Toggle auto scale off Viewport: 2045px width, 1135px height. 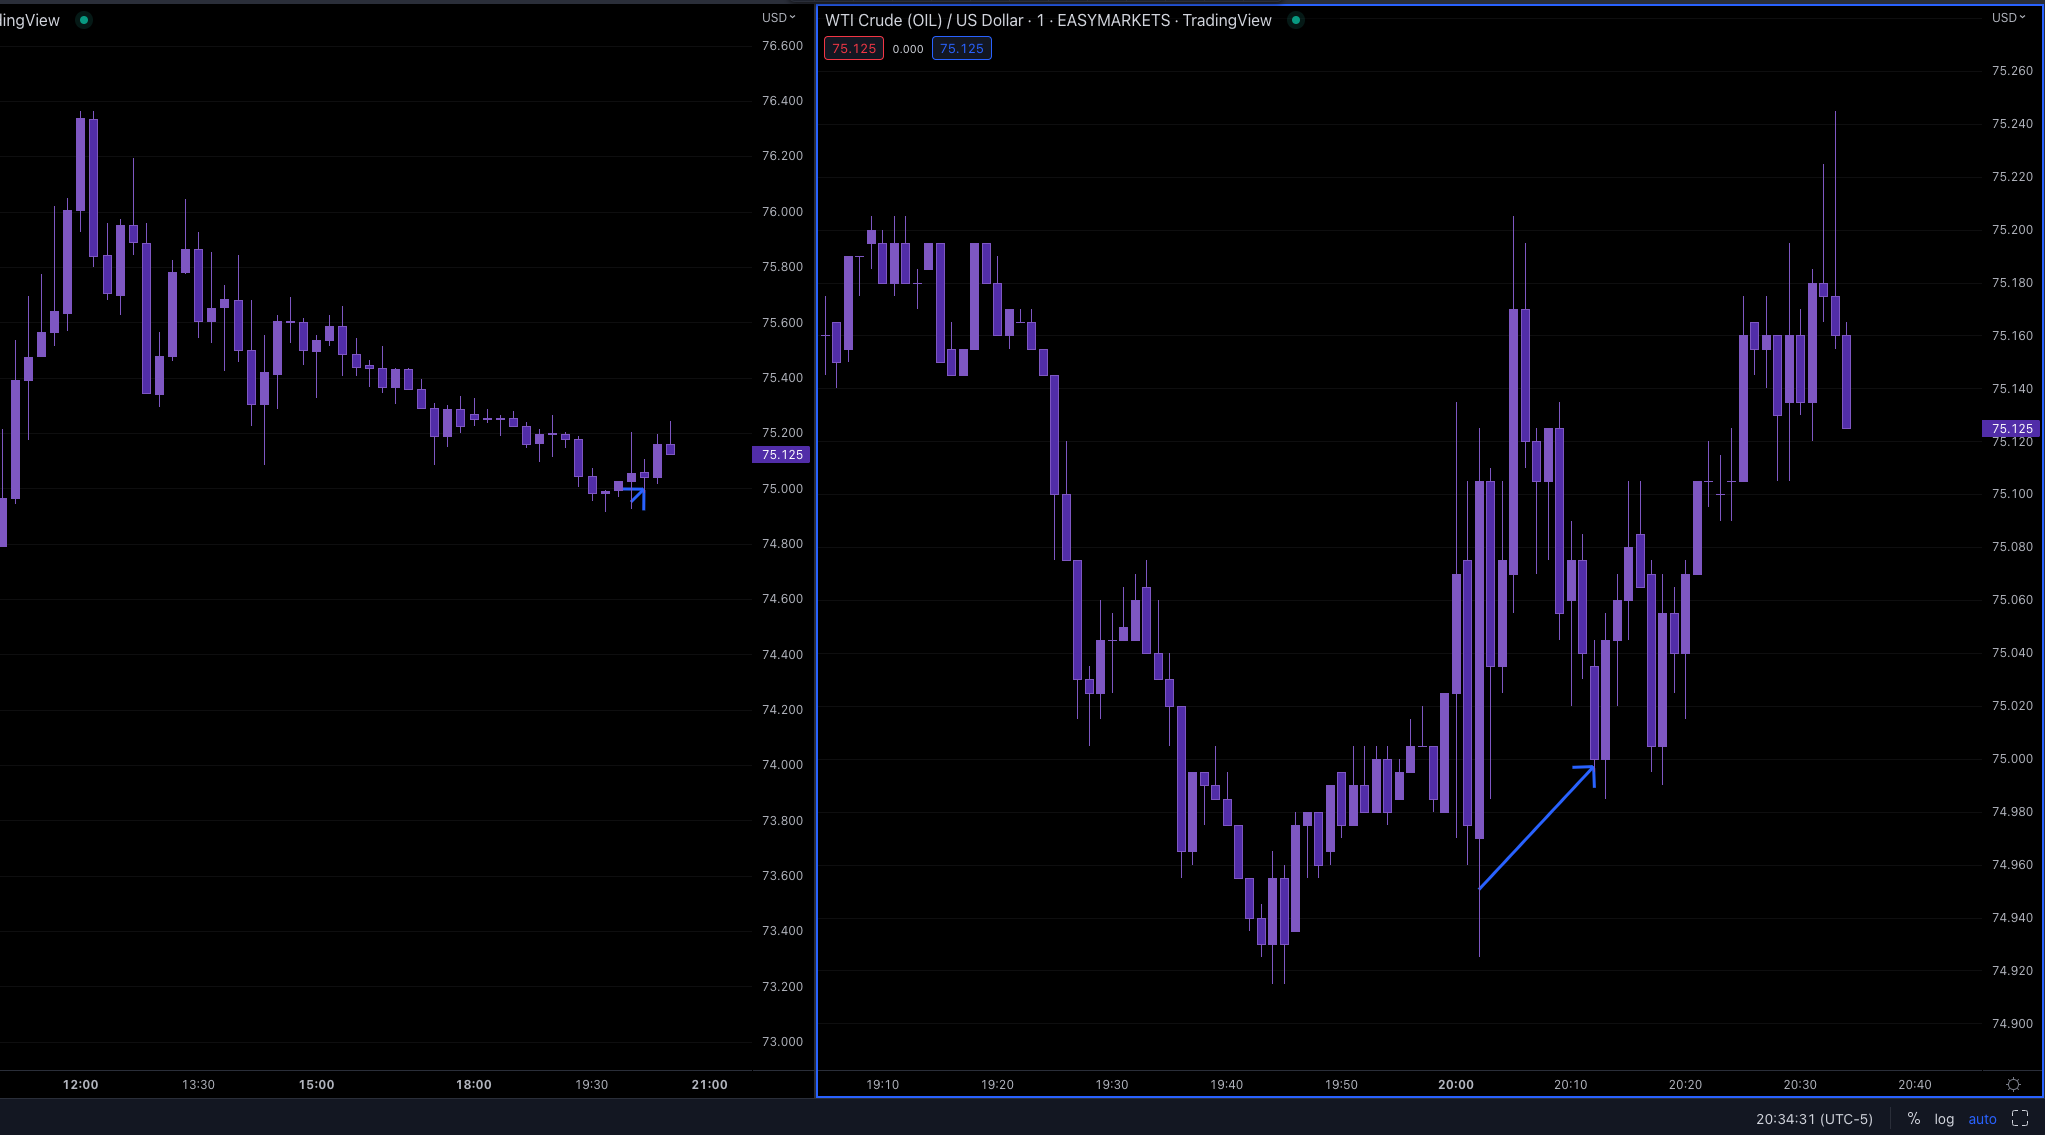pos(1982,1119)
